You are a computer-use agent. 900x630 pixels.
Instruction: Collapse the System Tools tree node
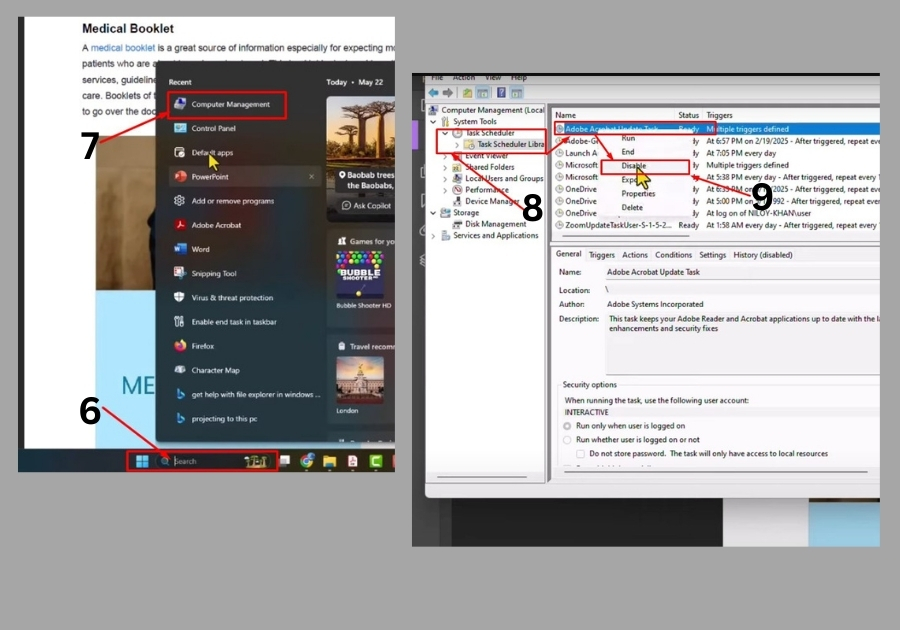point(433,122)
